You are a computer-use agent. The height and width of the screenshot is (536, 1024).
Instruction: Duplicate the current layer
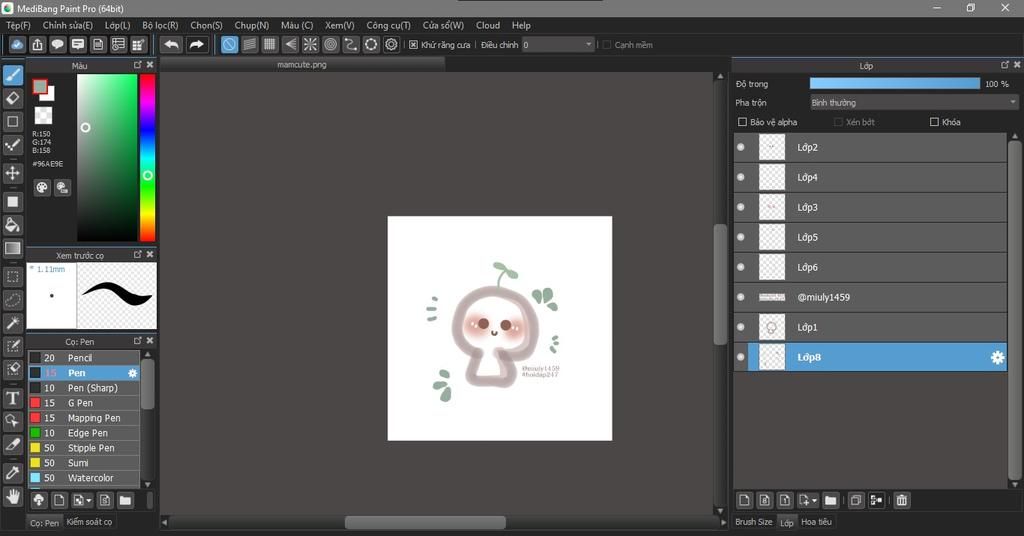pyautogui.click(x=856, y=500)
